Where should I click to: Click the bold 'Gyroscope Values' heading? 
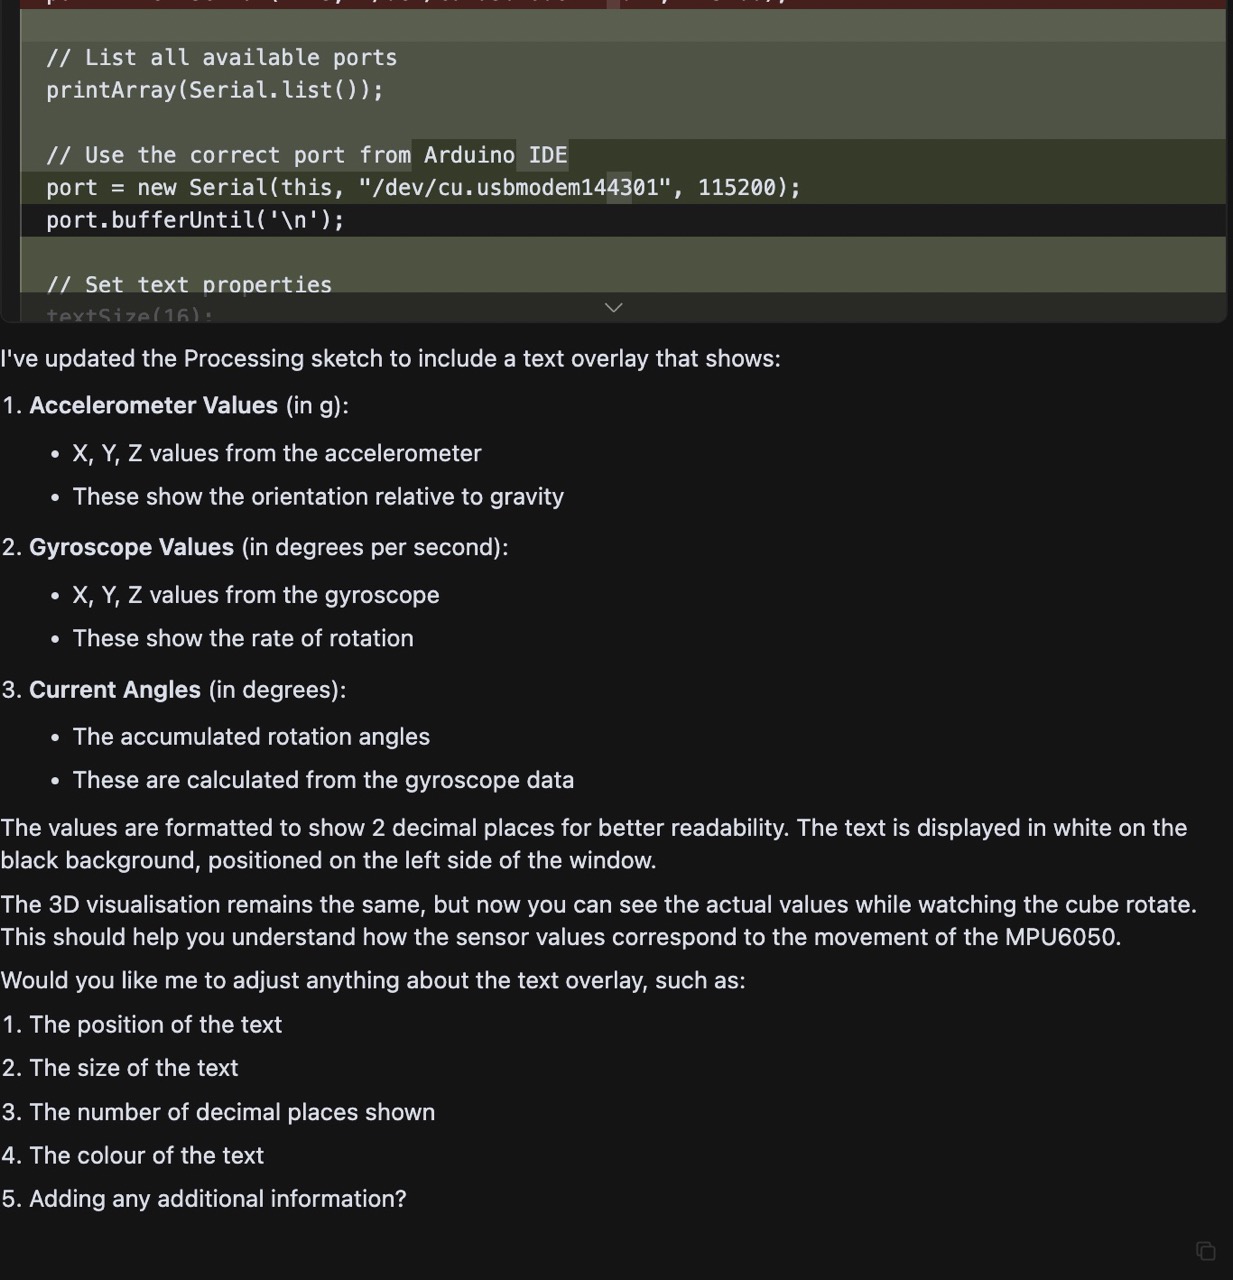[x=131, y=547]
